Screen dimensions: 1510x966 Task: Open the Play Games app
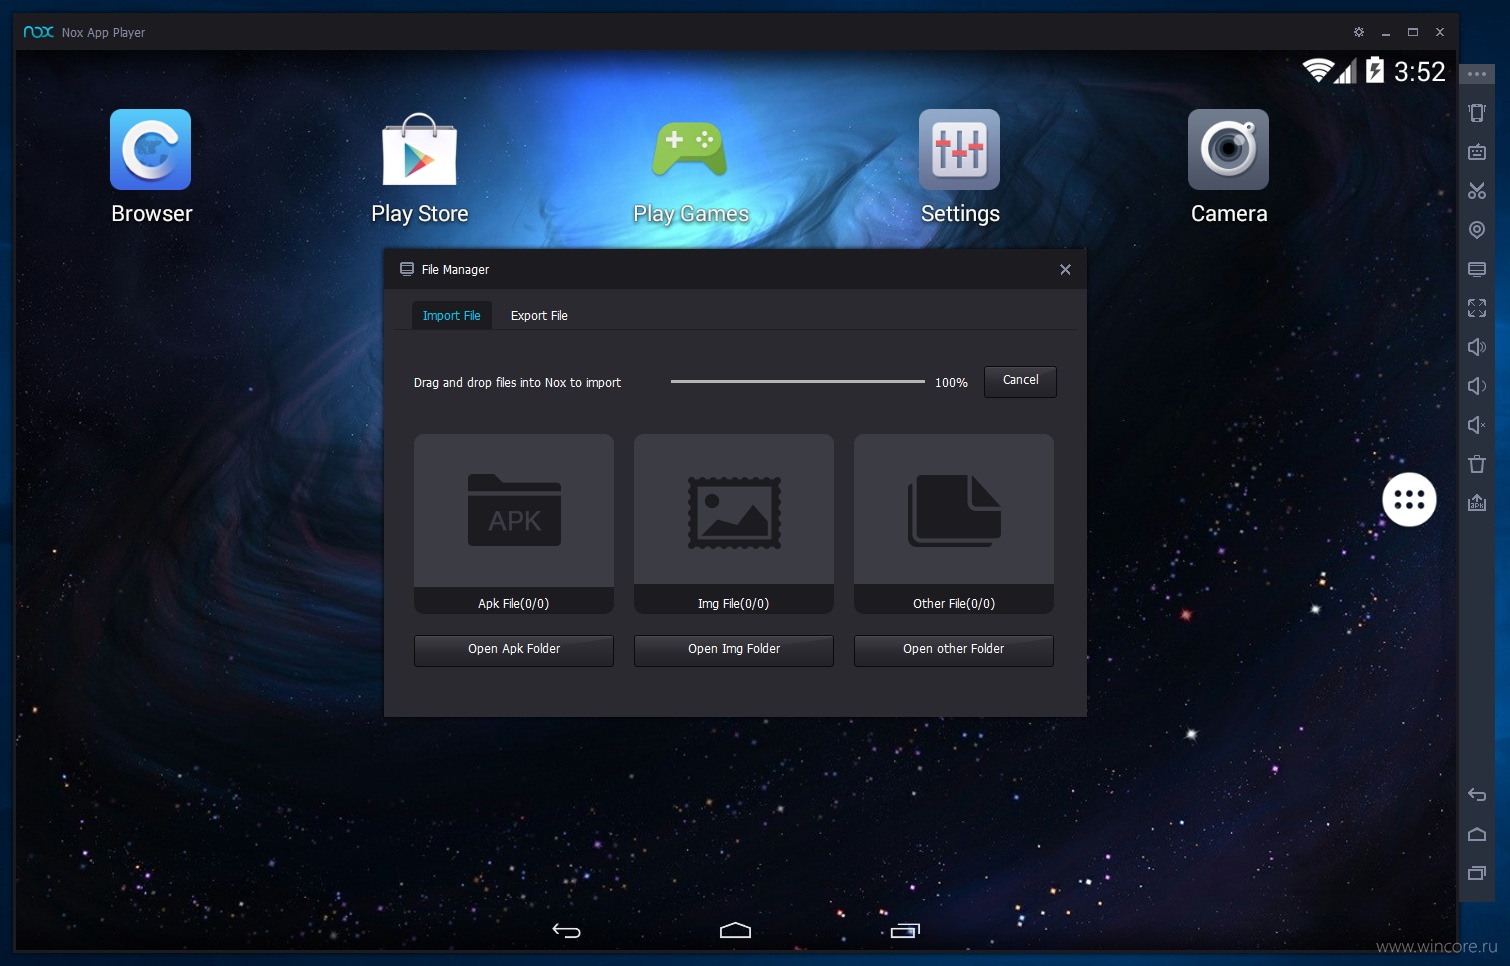(x=690, y=150)
